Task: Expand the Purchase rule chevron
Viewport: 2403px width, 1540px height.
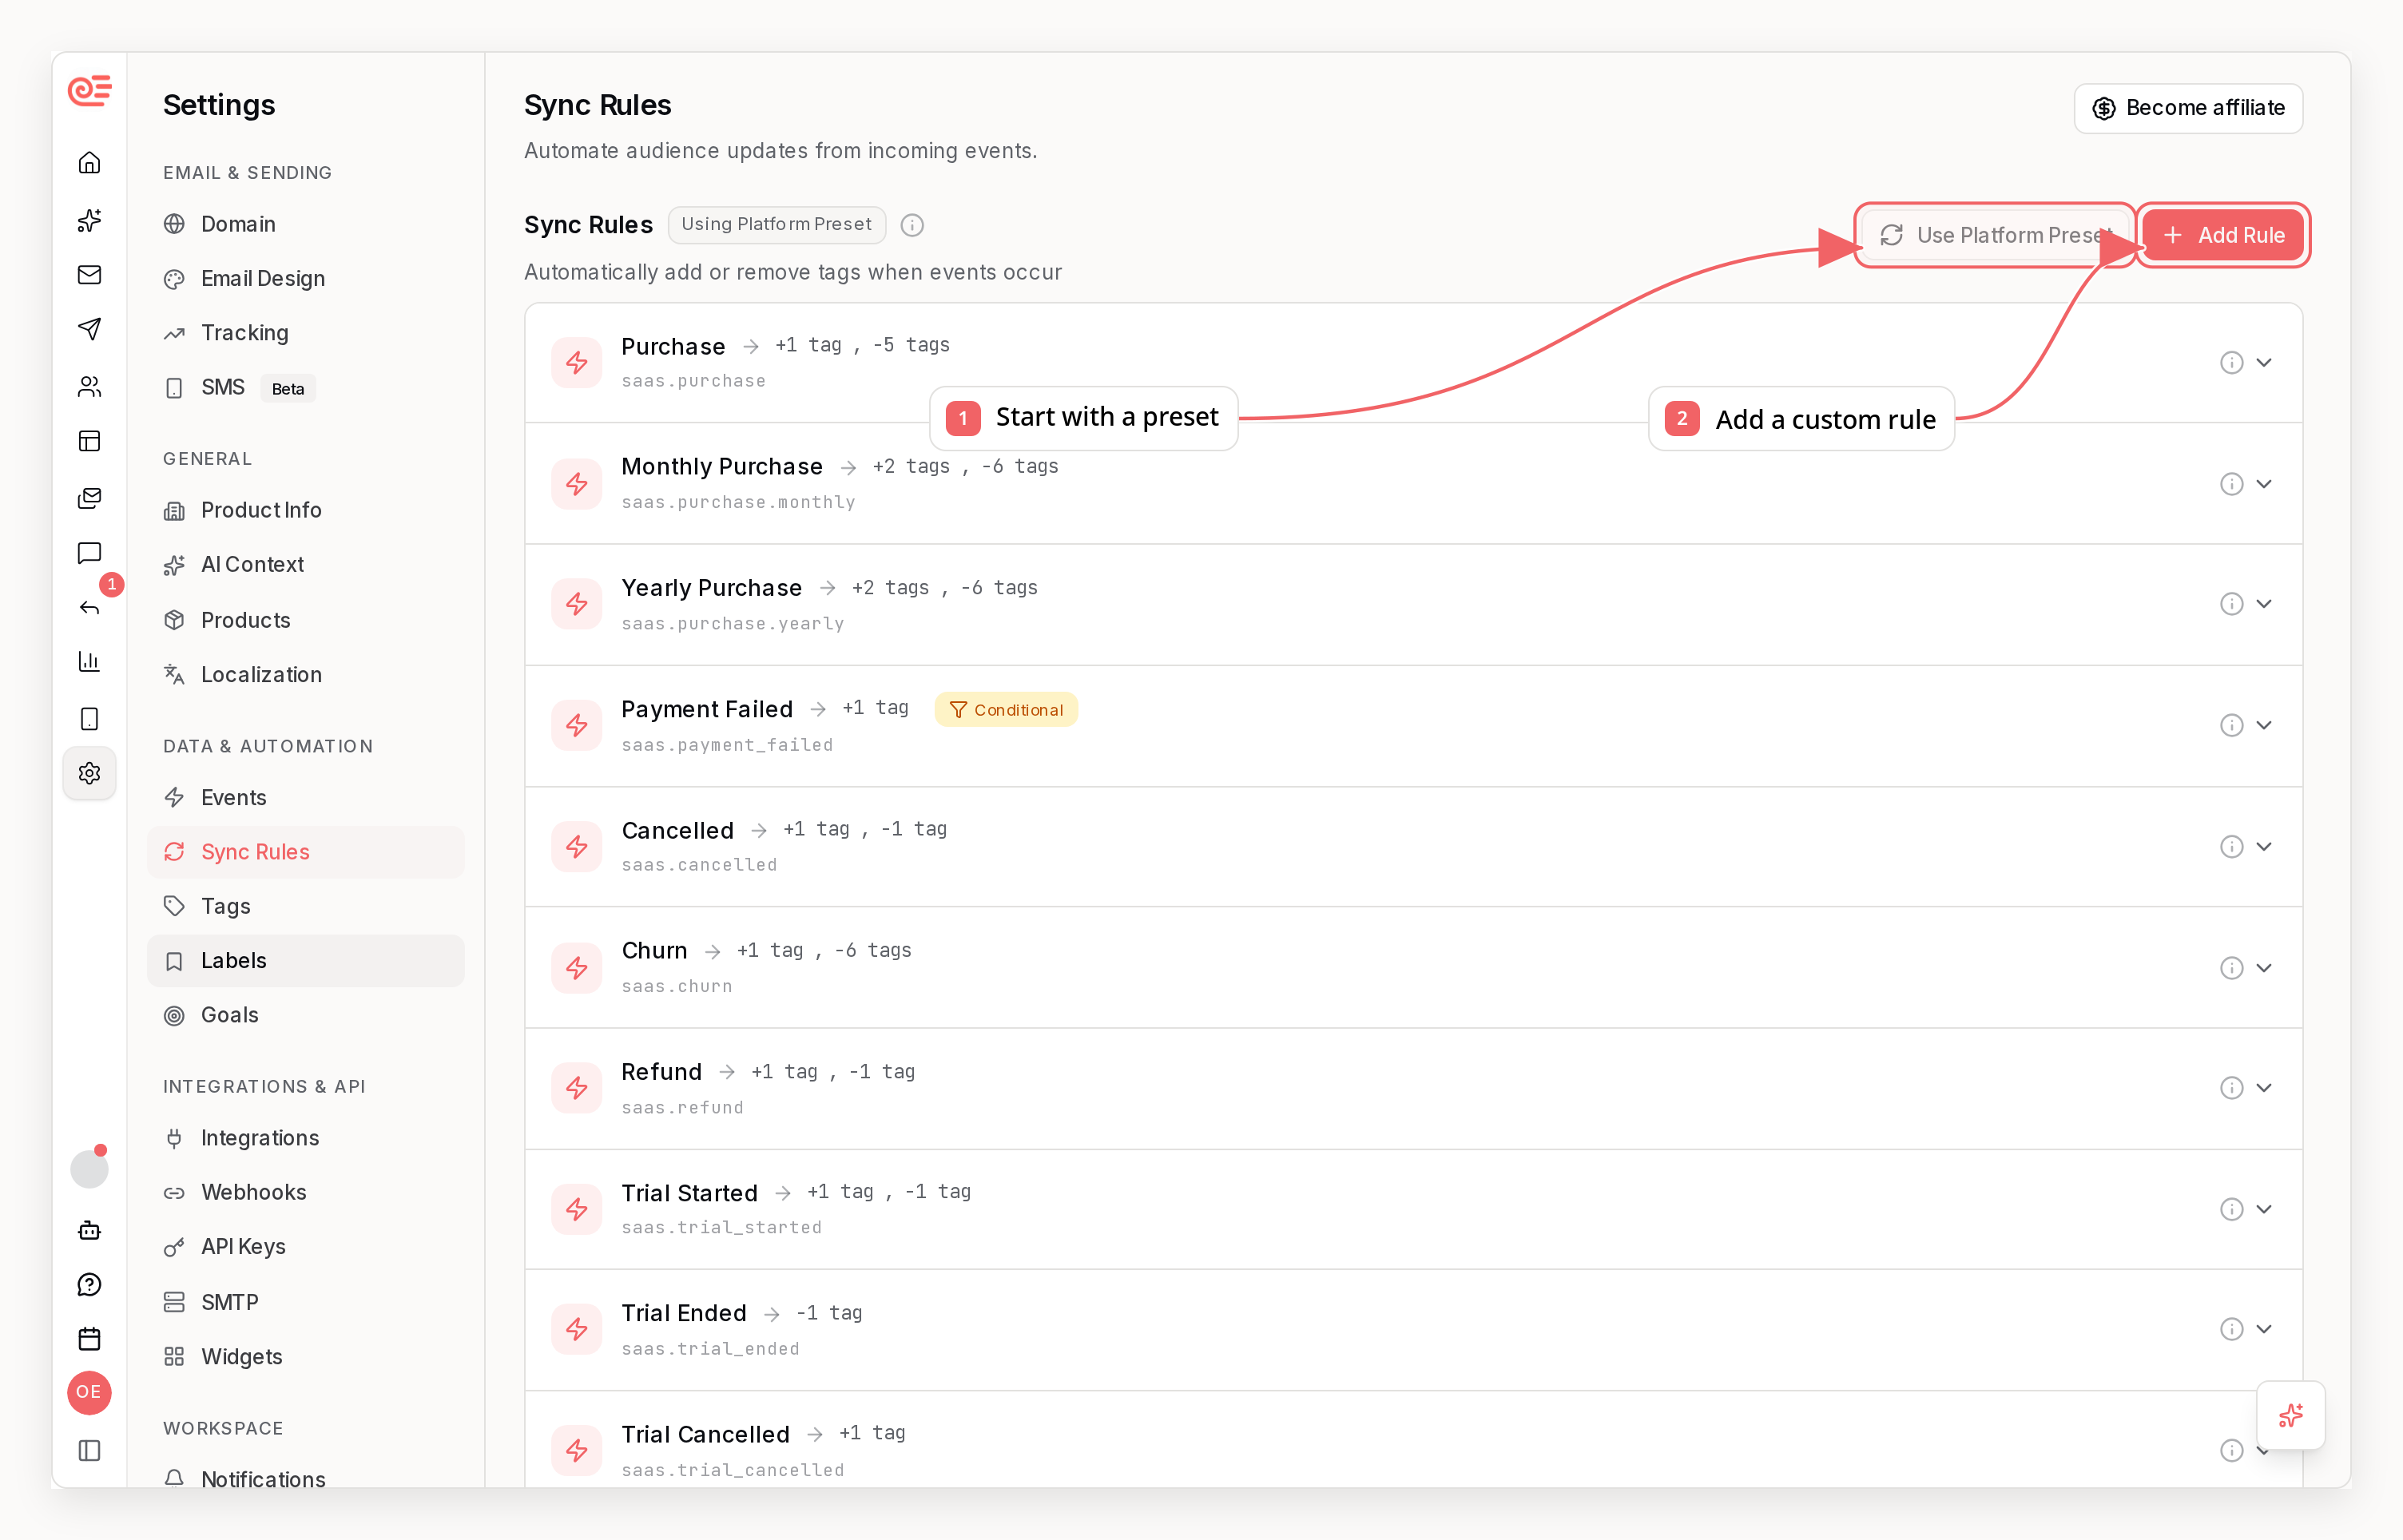Action: click(x=2264, y=362)
